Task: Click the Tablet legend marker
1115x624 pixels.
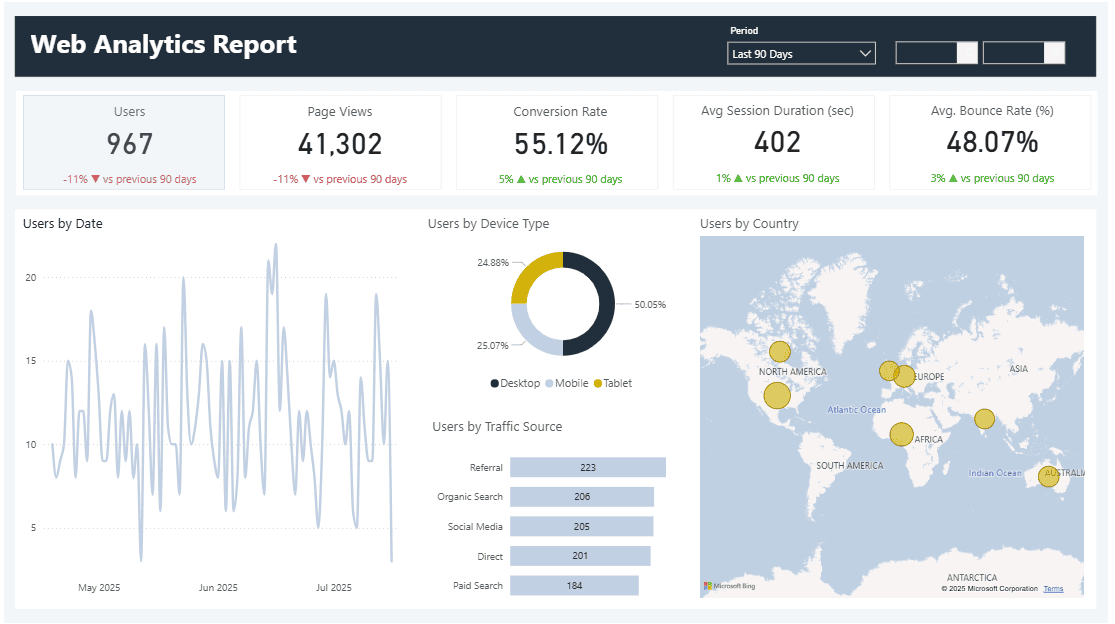Action: (x=598, y=384)
